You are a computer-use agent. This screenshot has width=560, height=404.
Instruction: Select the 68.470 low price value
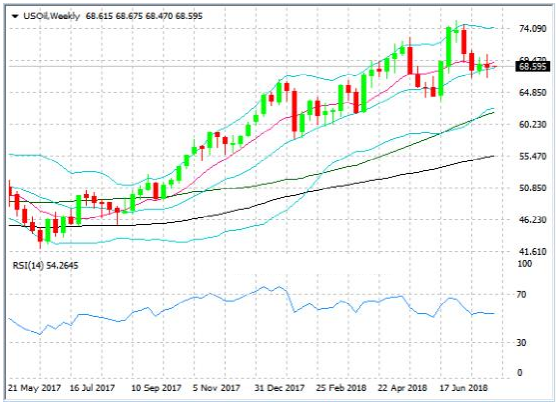pyautogui.click(x=159, y=16)
